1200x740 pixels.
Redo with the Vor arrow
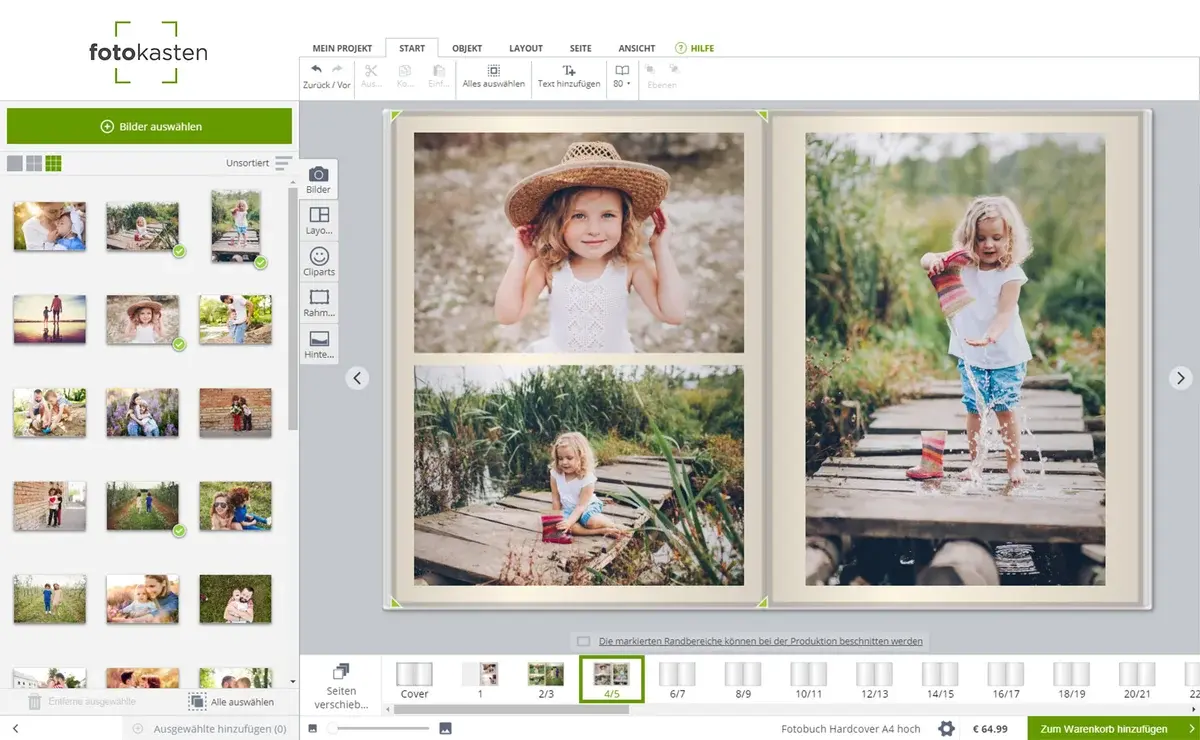337,70
